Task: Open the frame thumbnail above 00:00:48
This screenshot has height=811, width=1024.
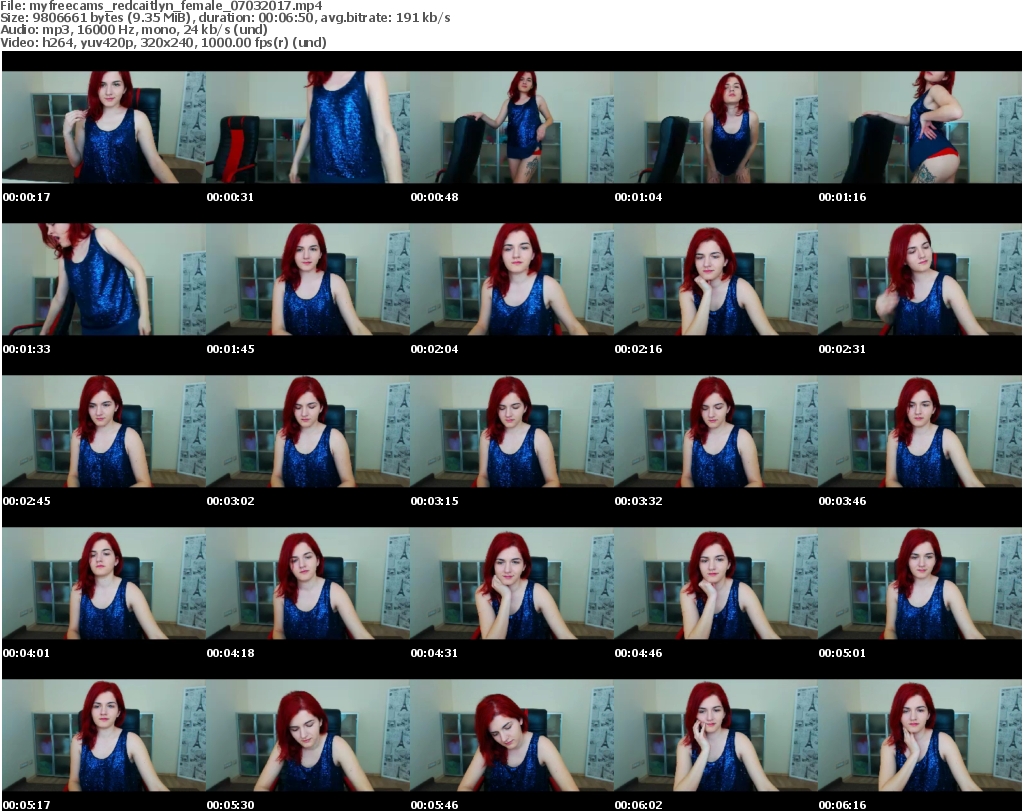Action: coord(512,127)
